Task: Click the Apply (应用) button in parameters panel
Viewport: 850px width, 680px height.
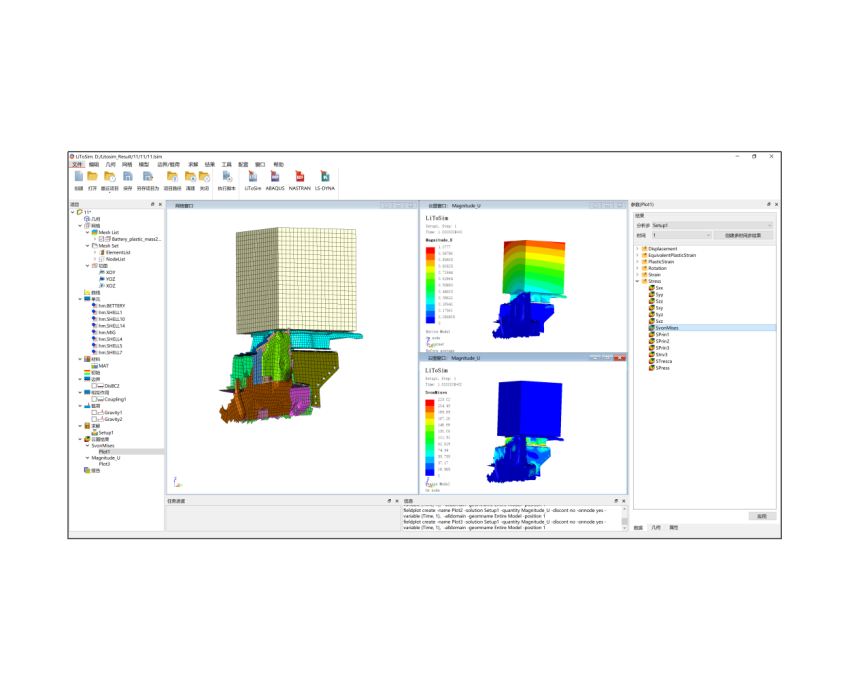Action: [x=762, y=516]
